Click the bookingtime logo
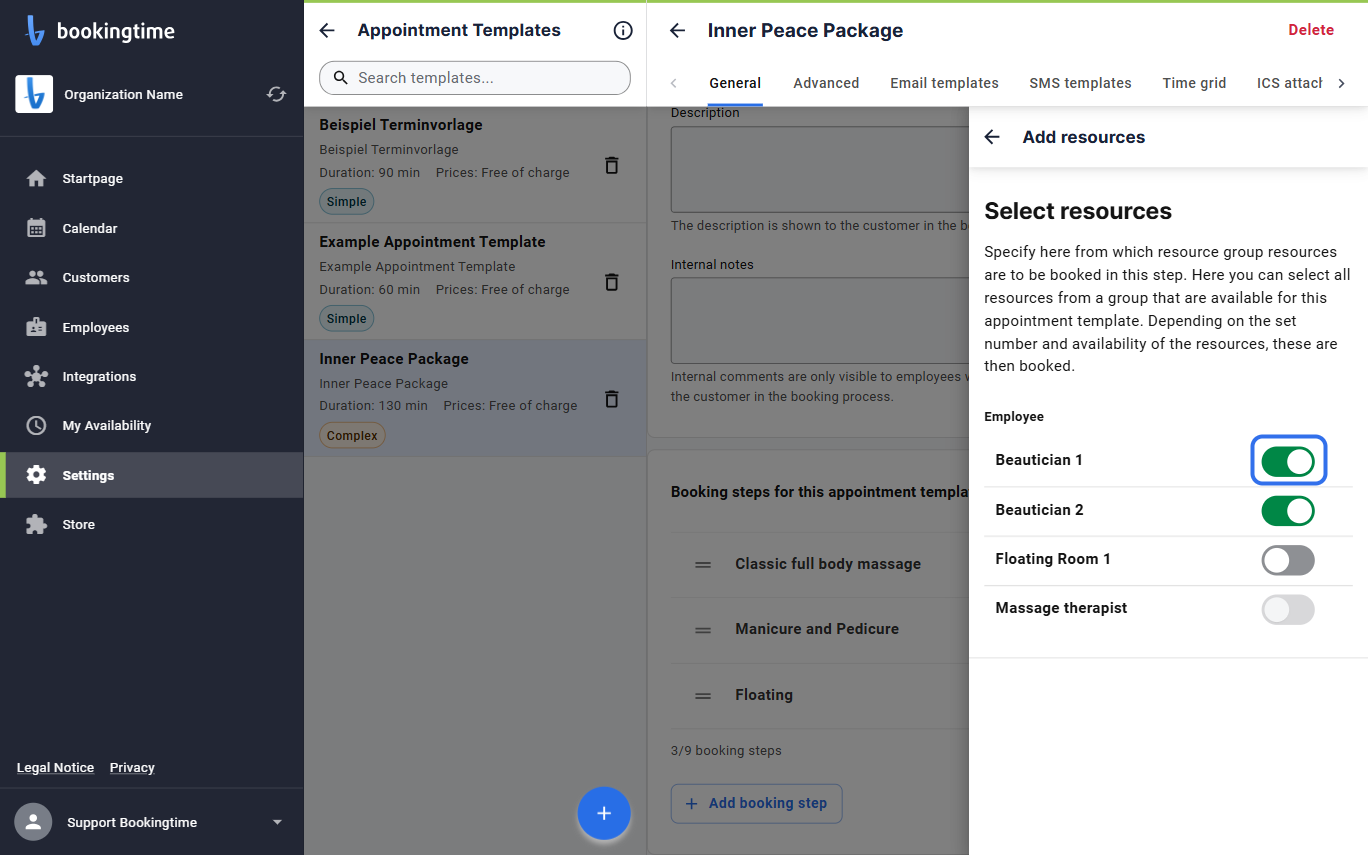The width and height of the screenshot is (1368, 855). (100, 31)
